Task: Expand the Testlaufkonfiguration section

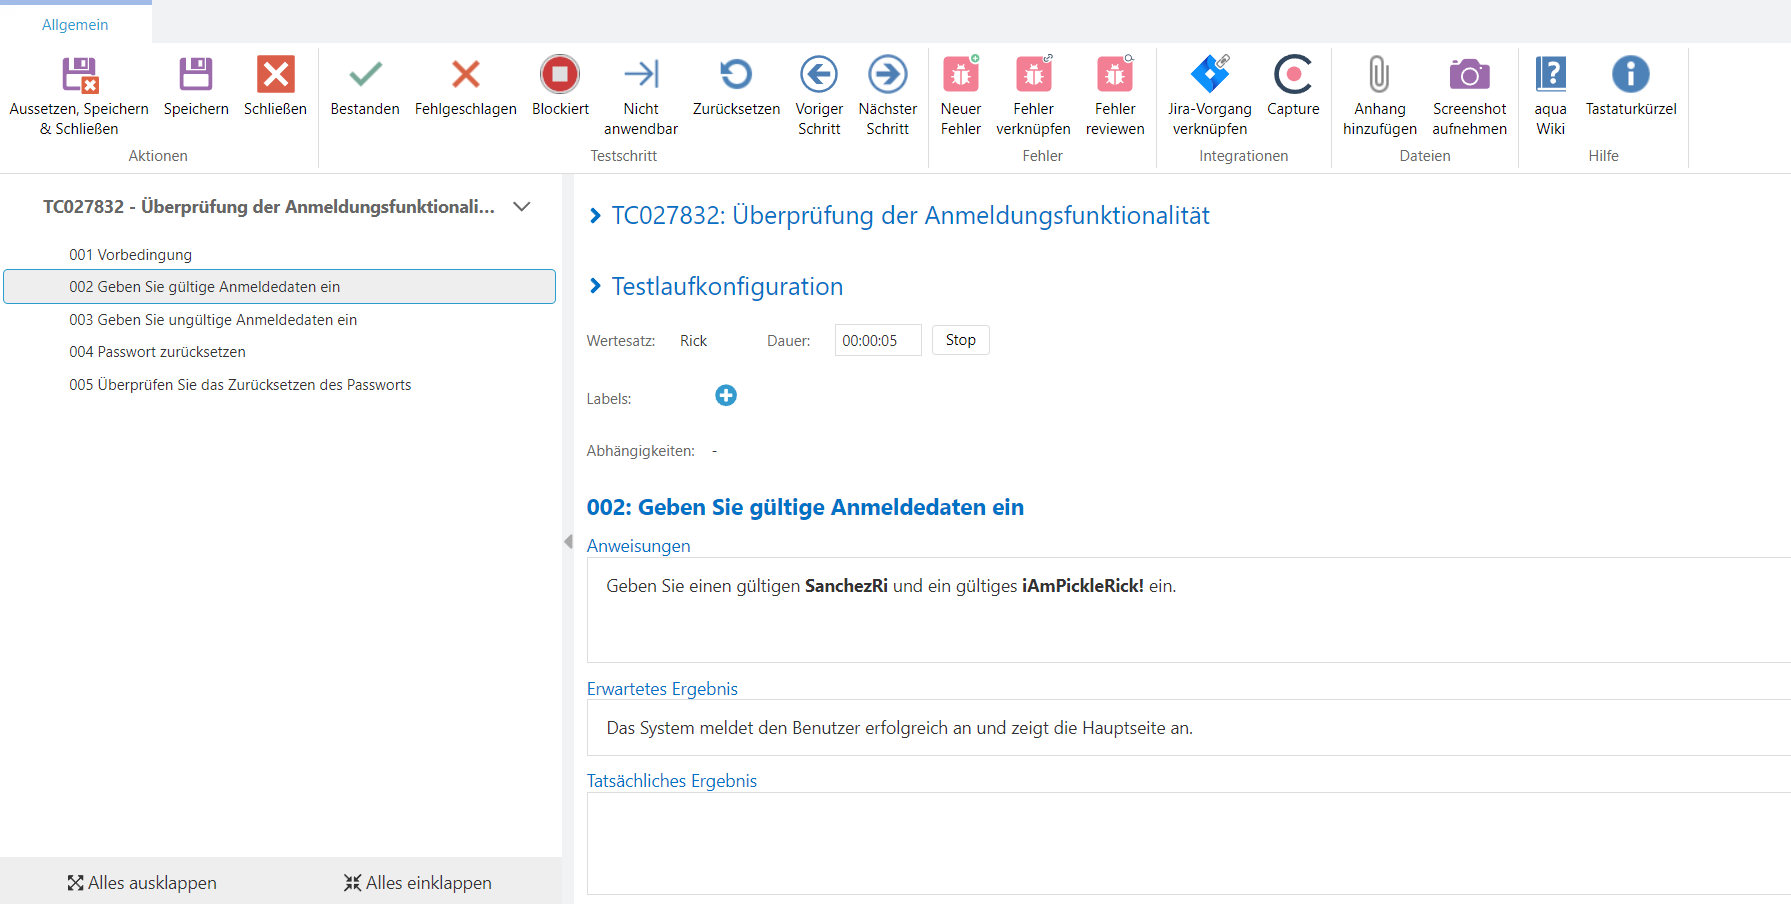Action: (596, 287)
